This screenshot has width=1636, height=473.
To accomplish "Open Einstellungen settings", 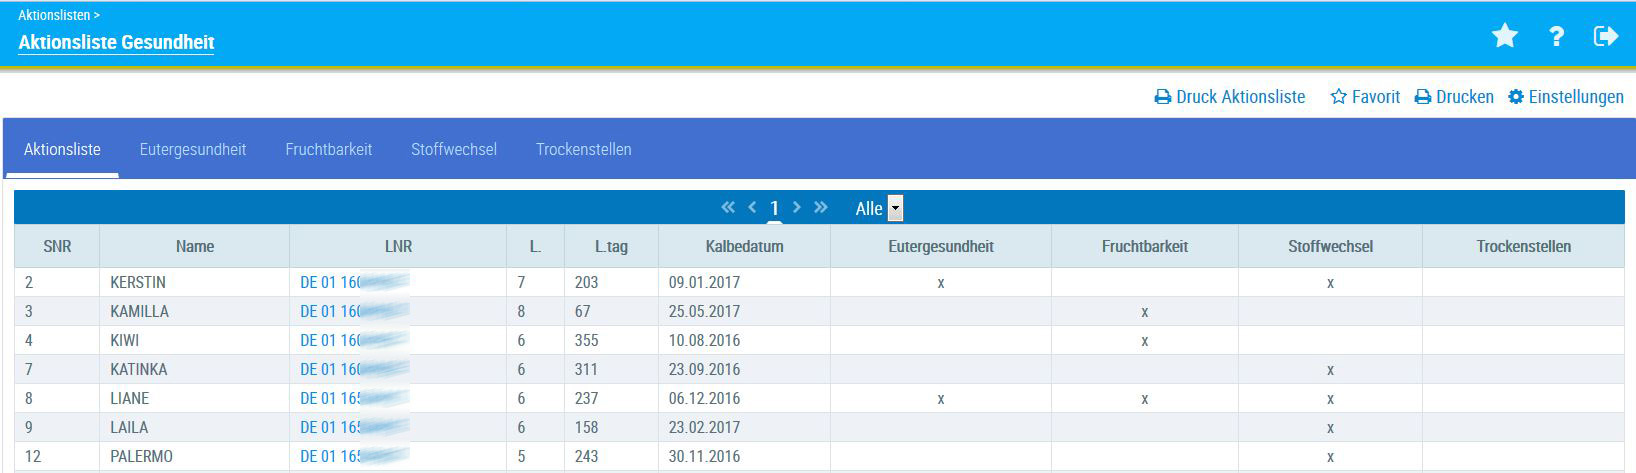I will pos(1566,97).
